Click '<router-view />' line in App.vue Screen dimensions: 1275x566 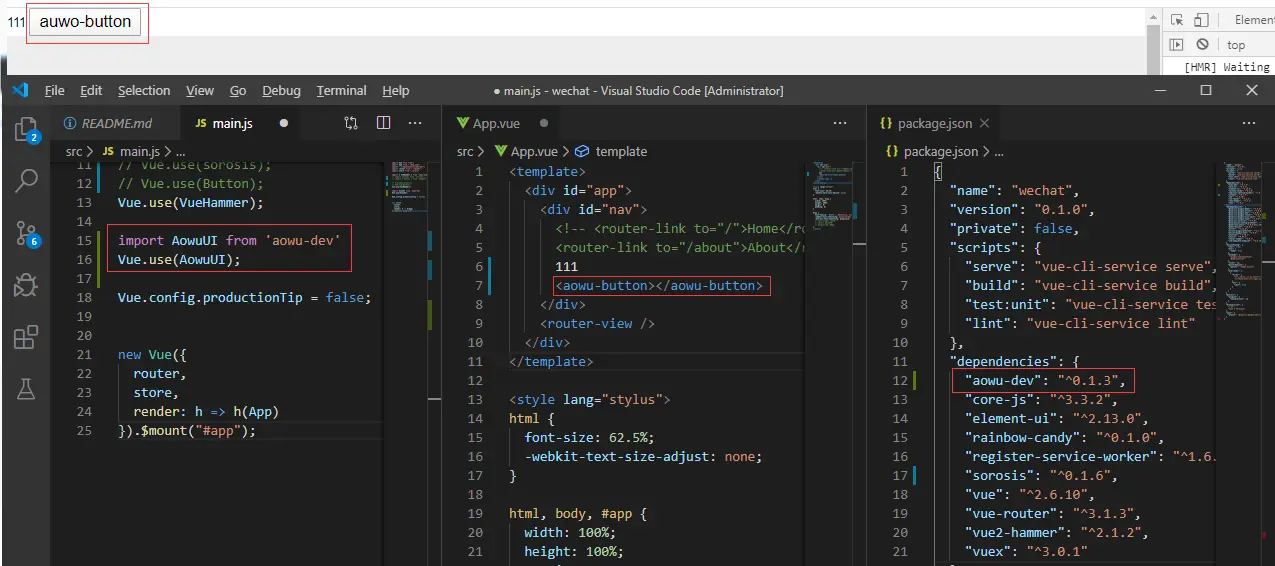tap(598, 324)
